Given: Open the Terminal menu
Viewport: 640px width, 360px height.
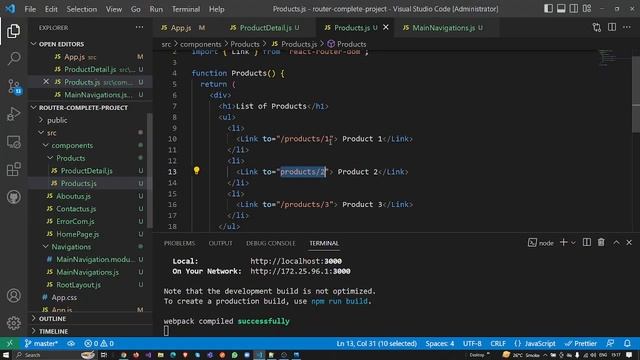Looking at the screenshot, I should point(186,9).
